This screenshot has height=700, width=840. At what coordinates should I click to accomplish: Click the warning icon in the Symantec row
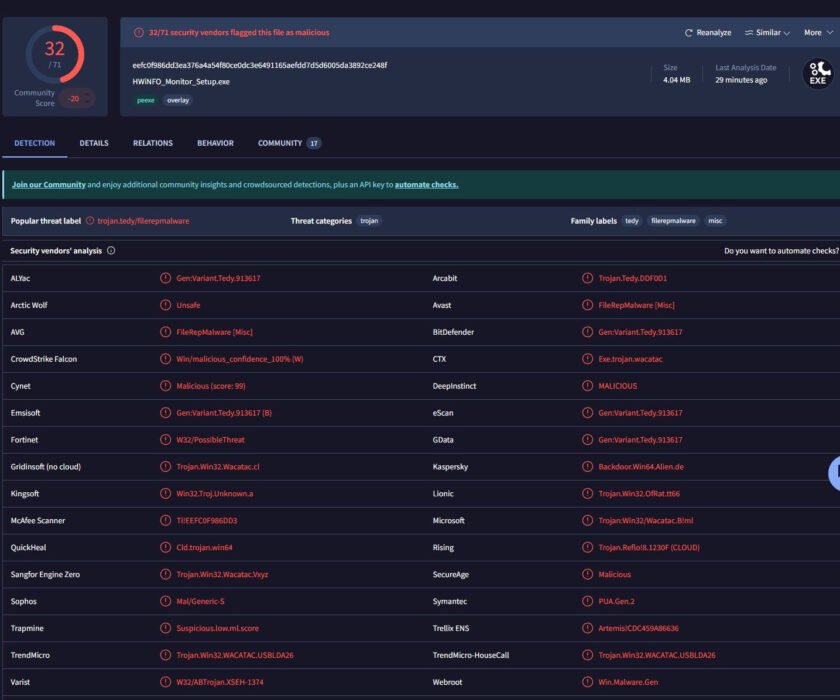pyautogui.click(x=588, y=601)
